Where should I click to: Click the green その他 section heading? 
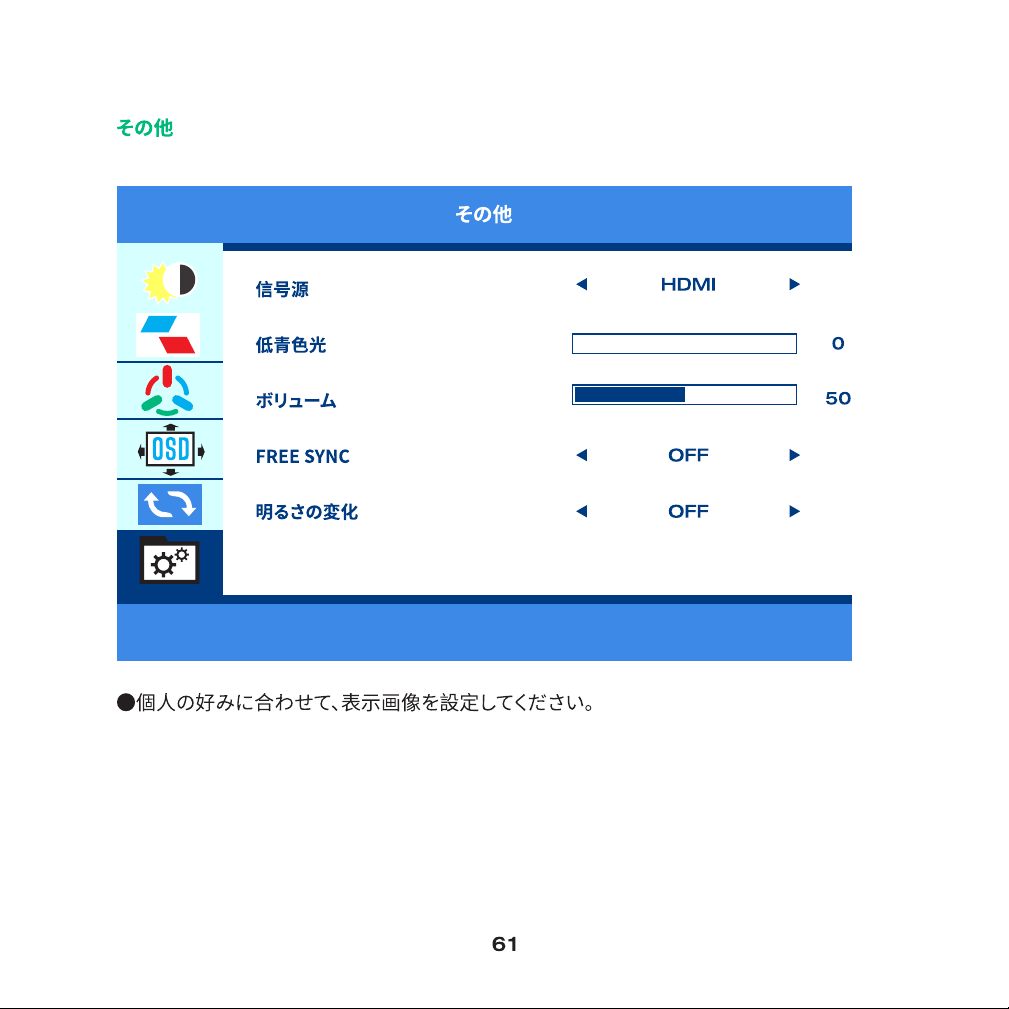[x=145, y=127]
